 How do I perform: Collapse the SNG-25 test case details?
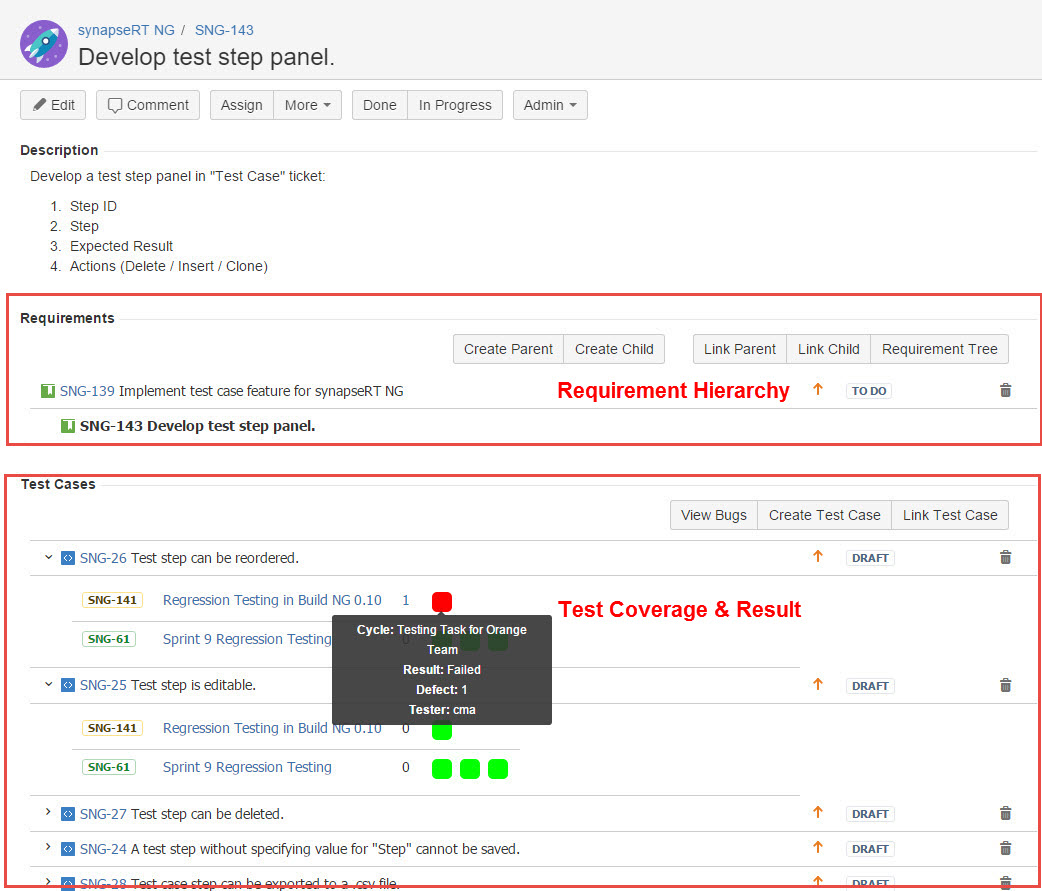pyautogui.click(x=48, y=685)
